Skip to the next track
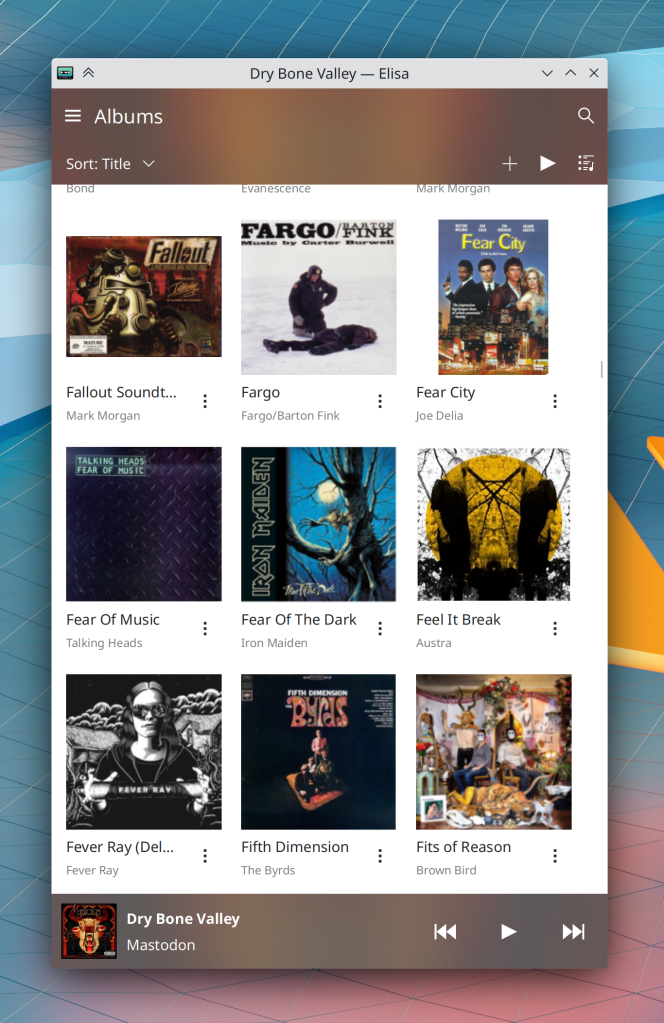Image resolution: width=664 pixels, height=1023 pixels. [573, 932]
